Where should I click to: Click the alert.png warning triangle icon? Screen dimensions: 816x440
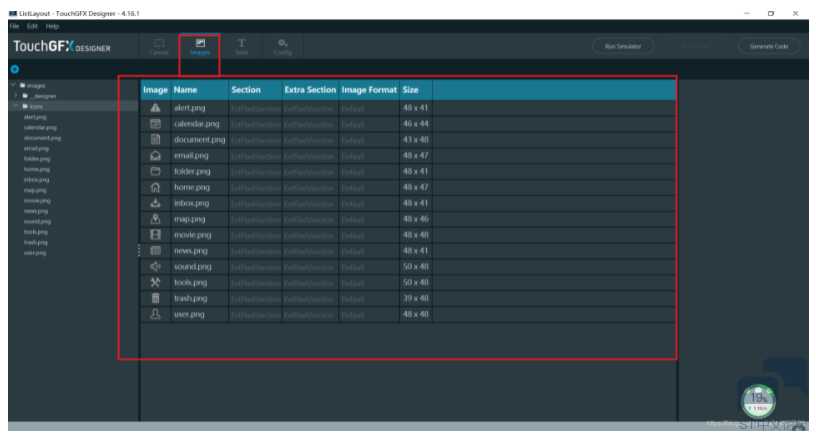[x=155, y=108]
